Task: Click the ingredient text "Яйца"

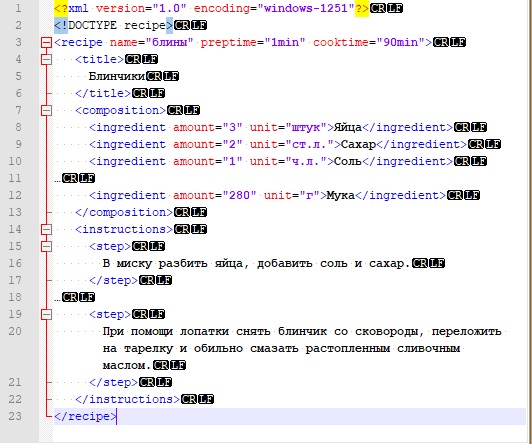Action: (348, 128)
